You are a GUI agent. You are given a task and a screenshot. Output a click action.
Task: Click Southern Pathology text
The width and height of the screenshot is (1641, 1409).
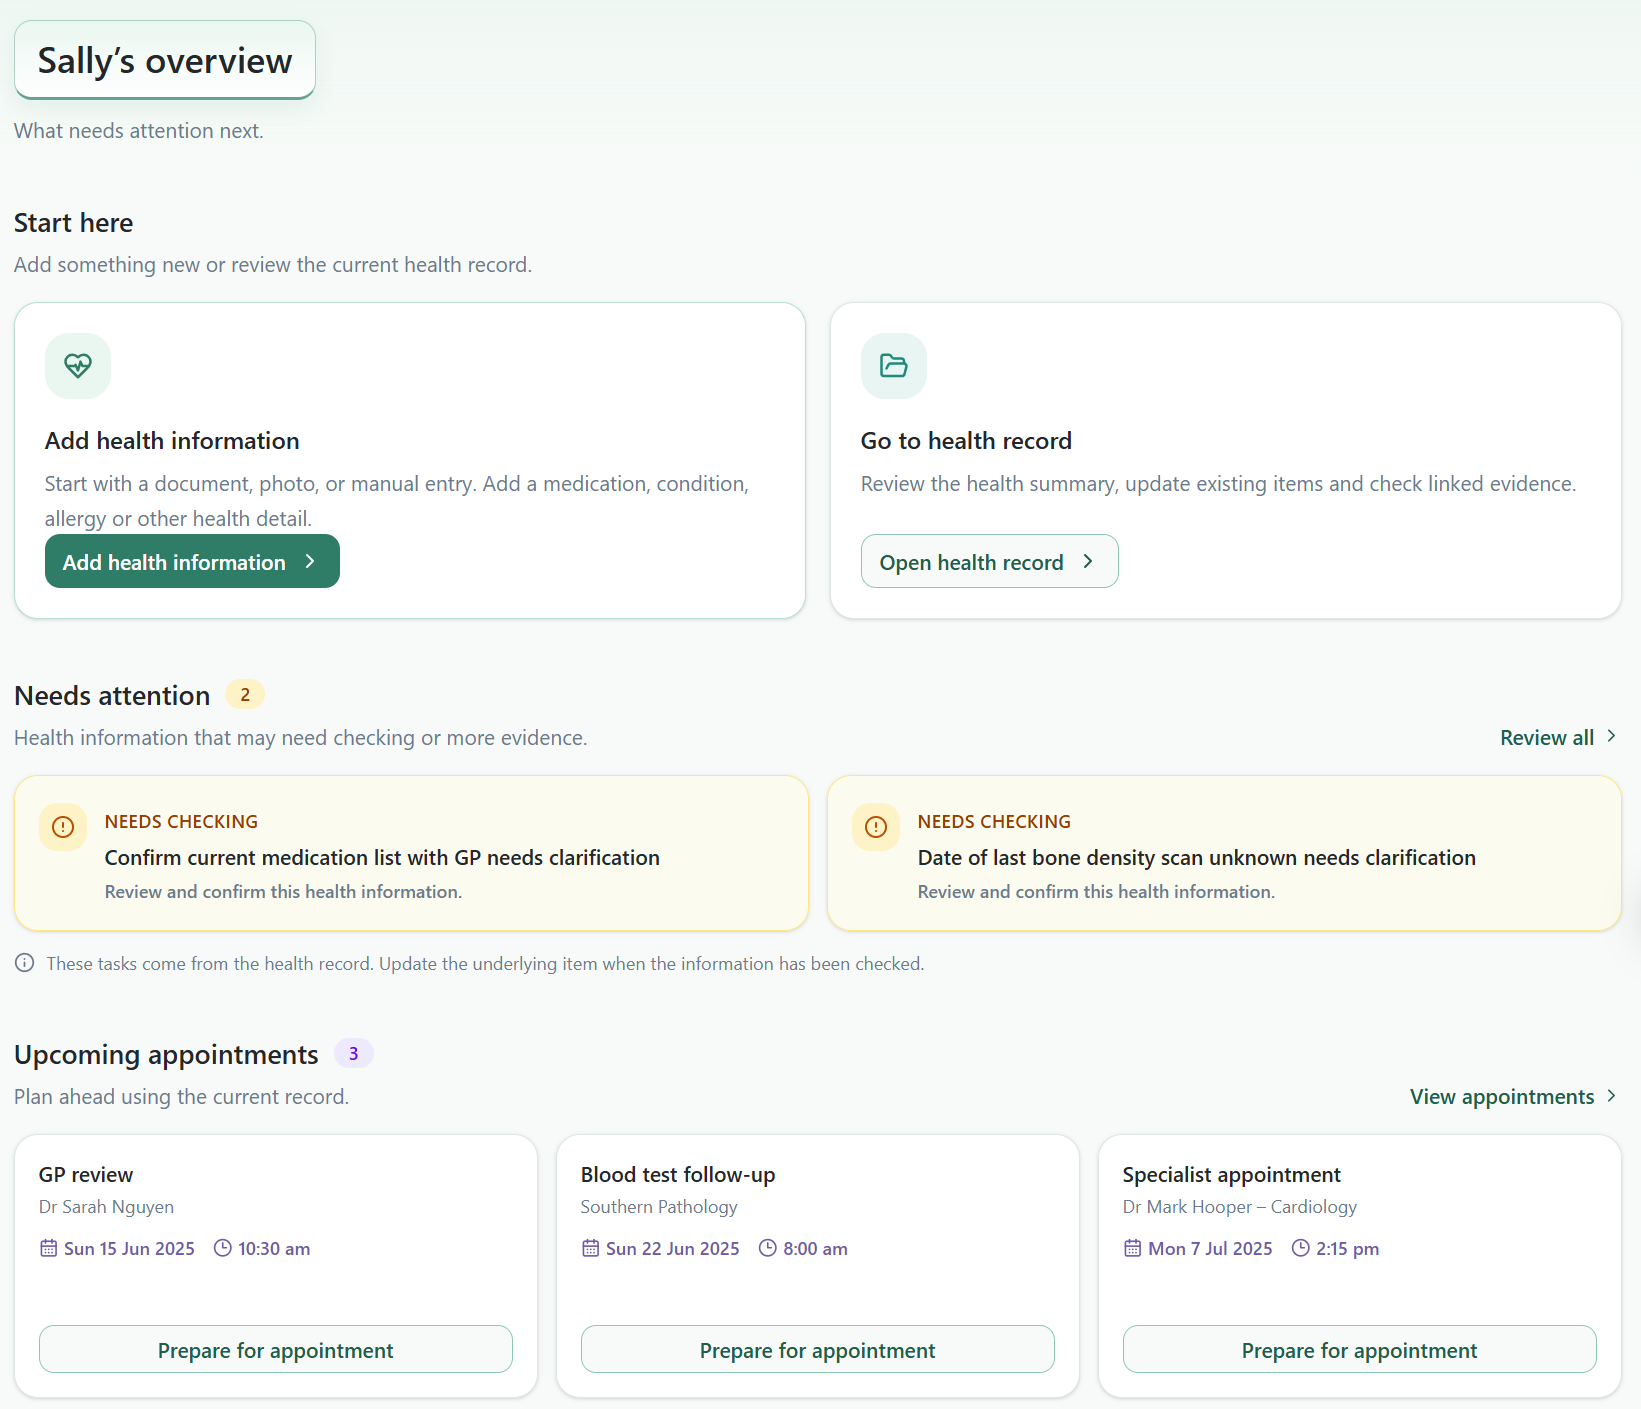pyautogui.click(x=659, y=1207)
